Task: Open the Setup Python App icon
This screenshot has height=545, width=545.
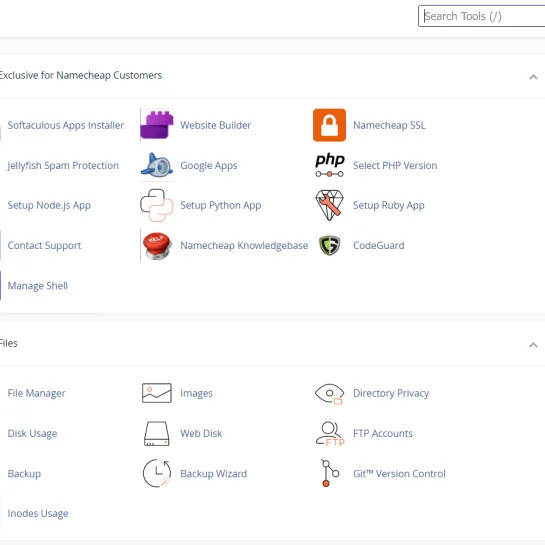Action: pos(157,205)
